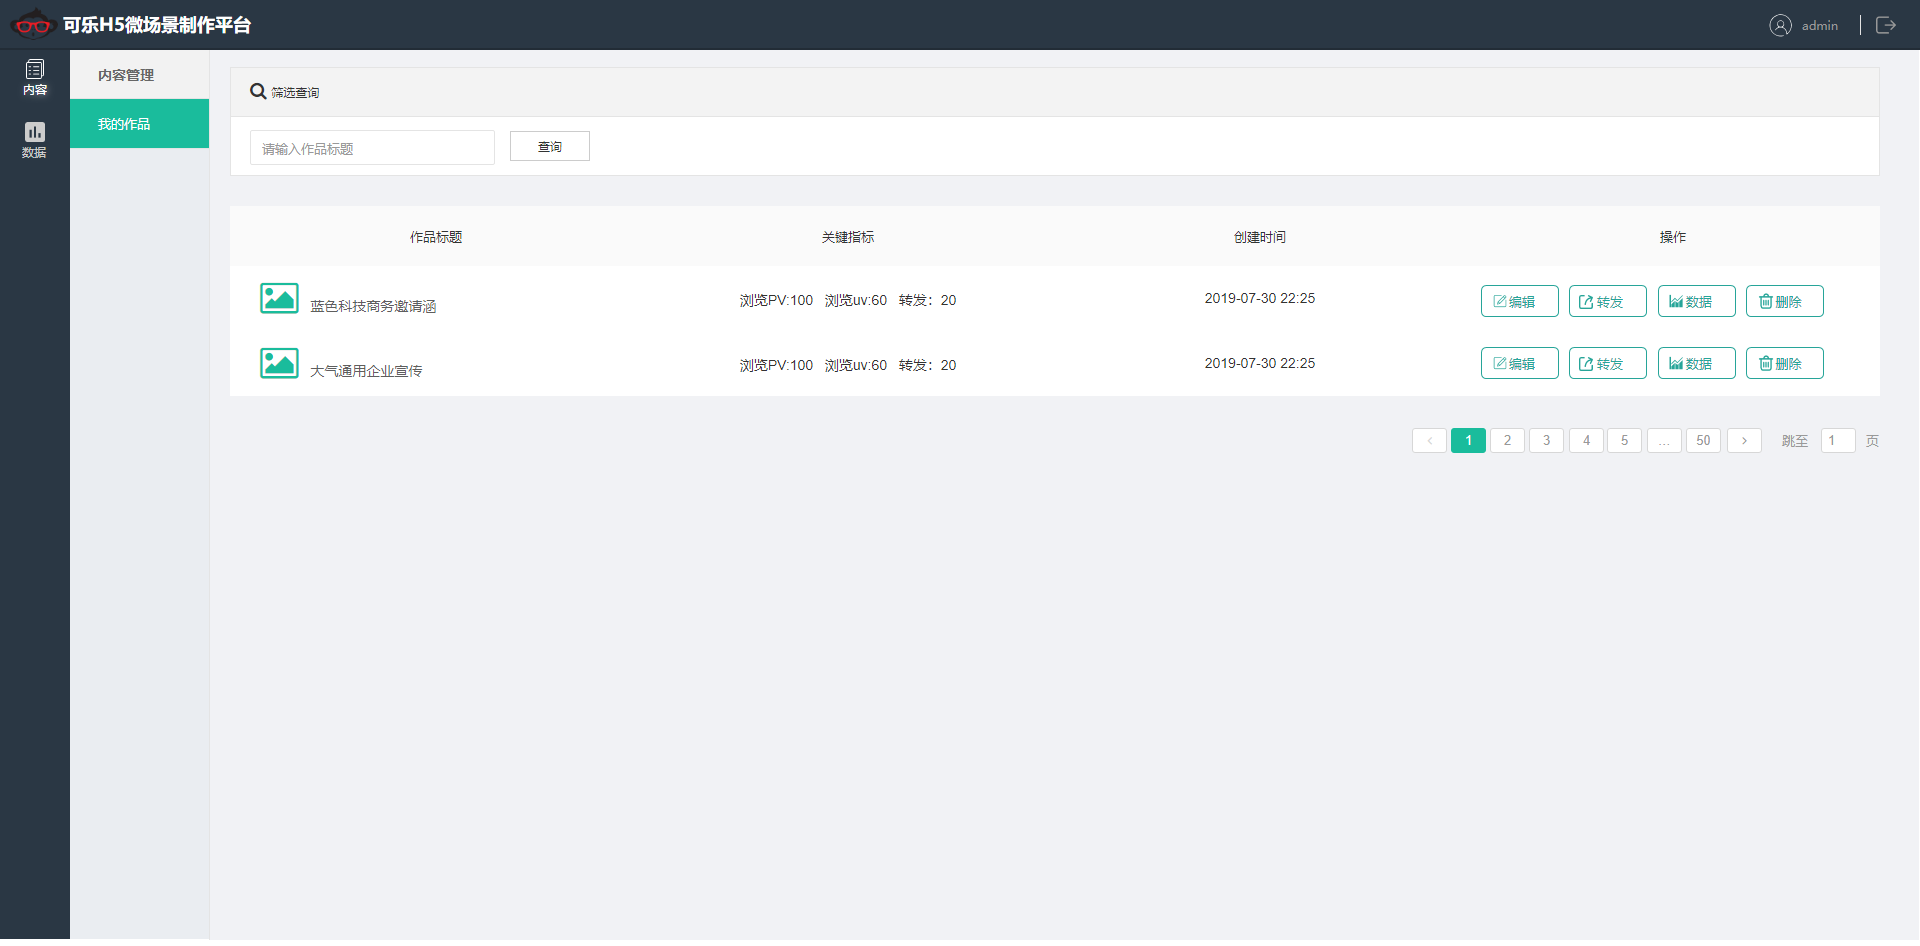Go to page 2
Screen dimensions: 1920x946
(1507, 440)
